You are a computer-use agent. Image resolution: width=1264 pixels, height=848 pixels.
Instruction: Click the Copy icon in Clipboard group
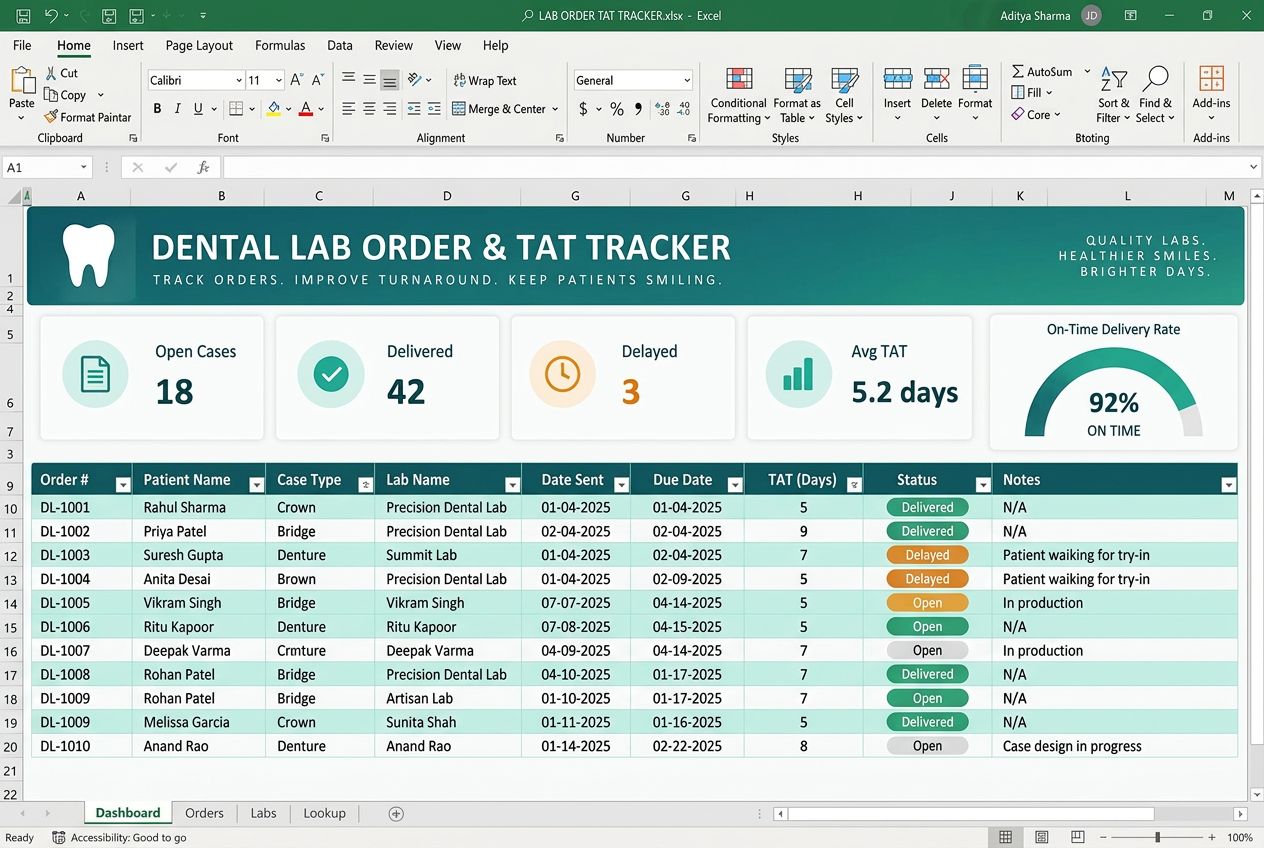[x=51, y=95]
